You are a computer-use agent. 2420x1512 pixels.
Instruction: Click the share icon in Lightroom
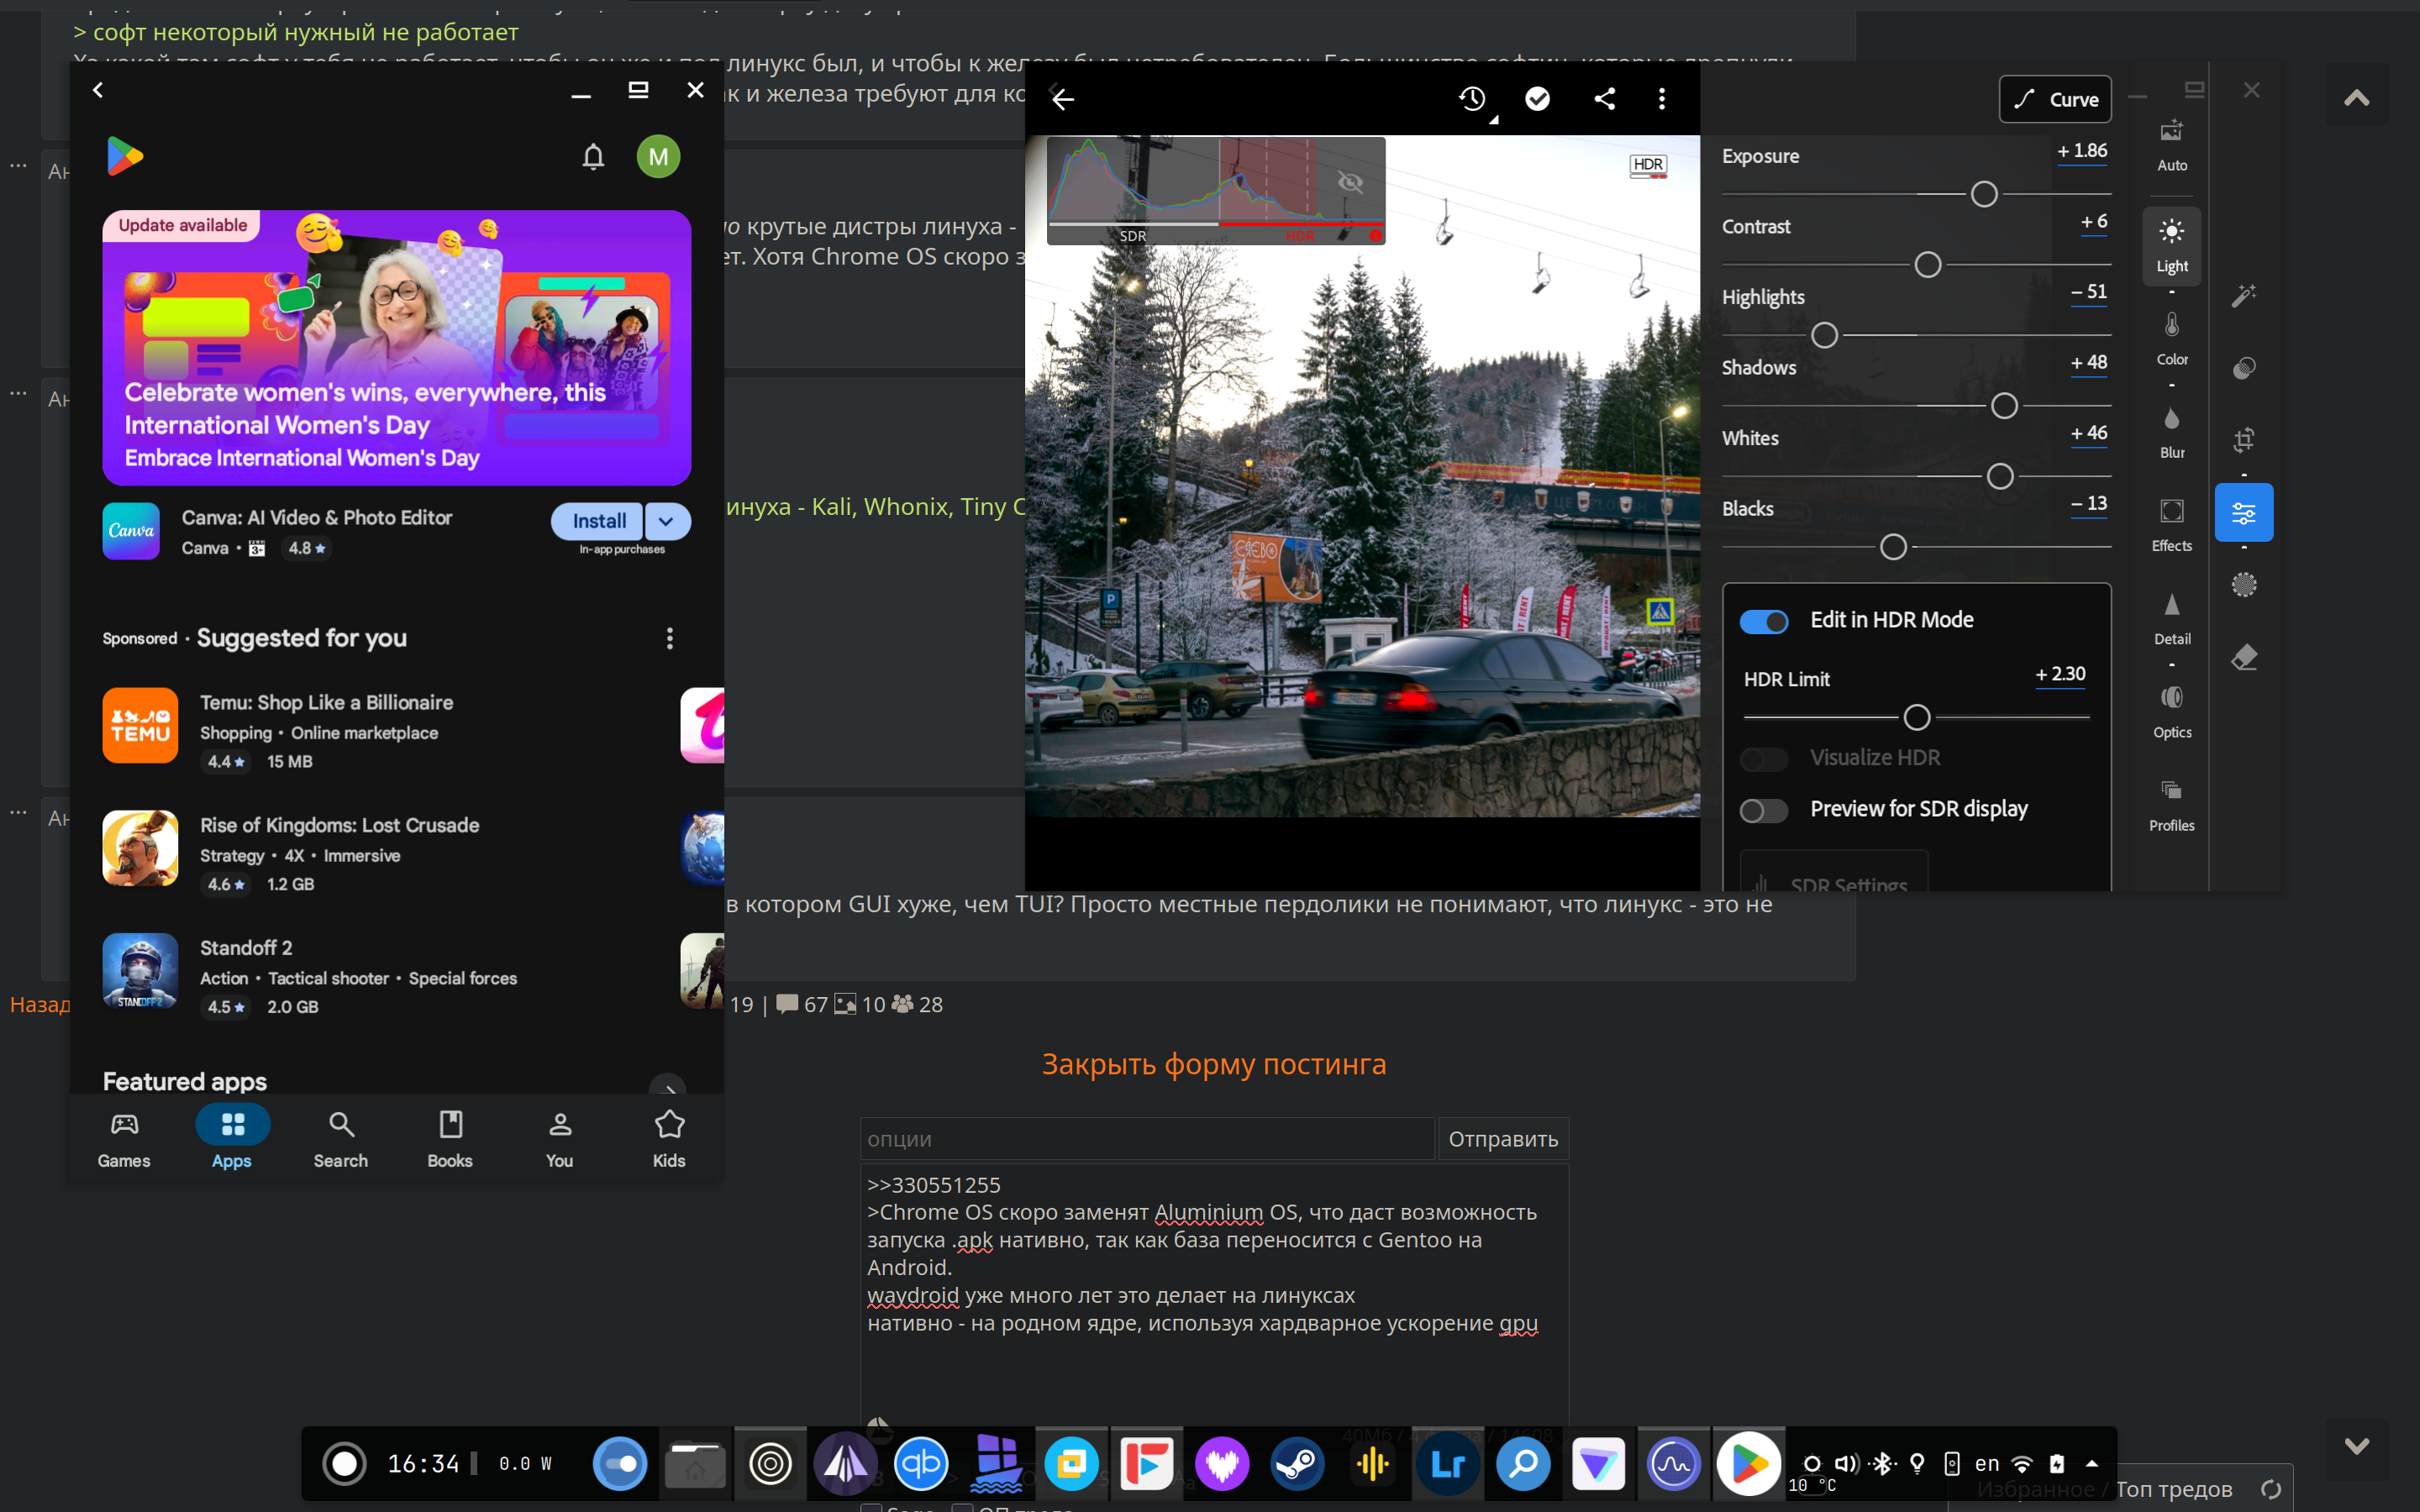pyautogui.click(x=1604, y=98)
